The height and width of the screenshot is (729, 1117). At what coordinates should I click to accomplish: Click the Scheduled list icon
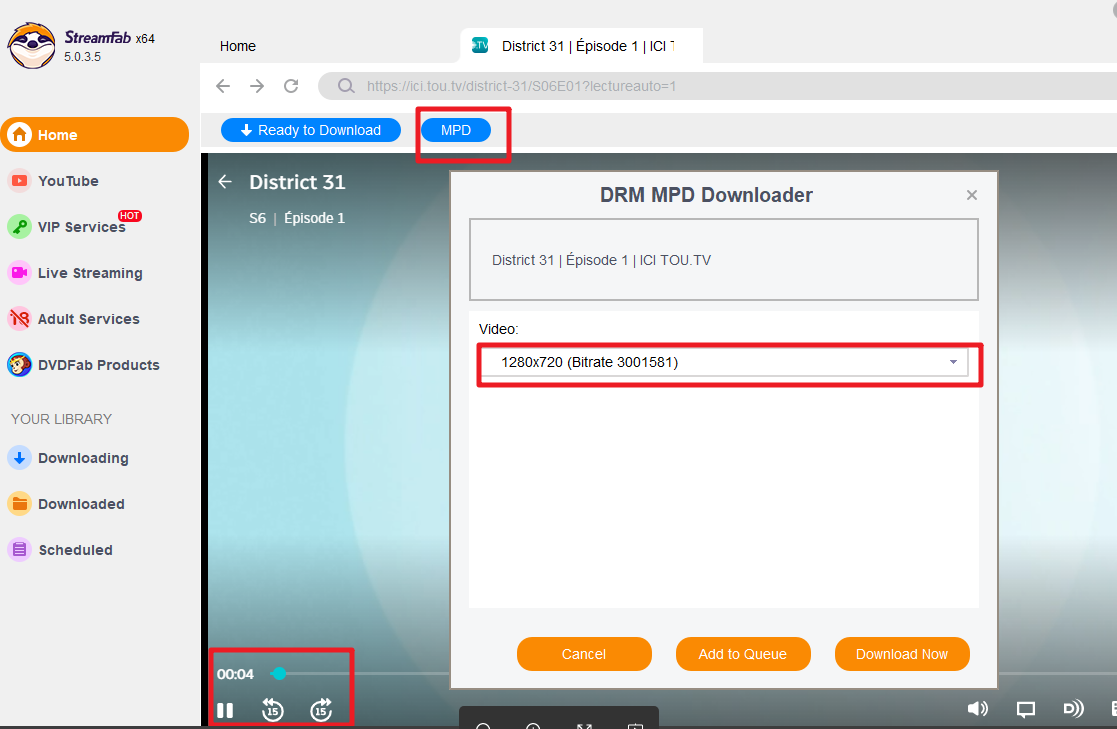point(19,549)
